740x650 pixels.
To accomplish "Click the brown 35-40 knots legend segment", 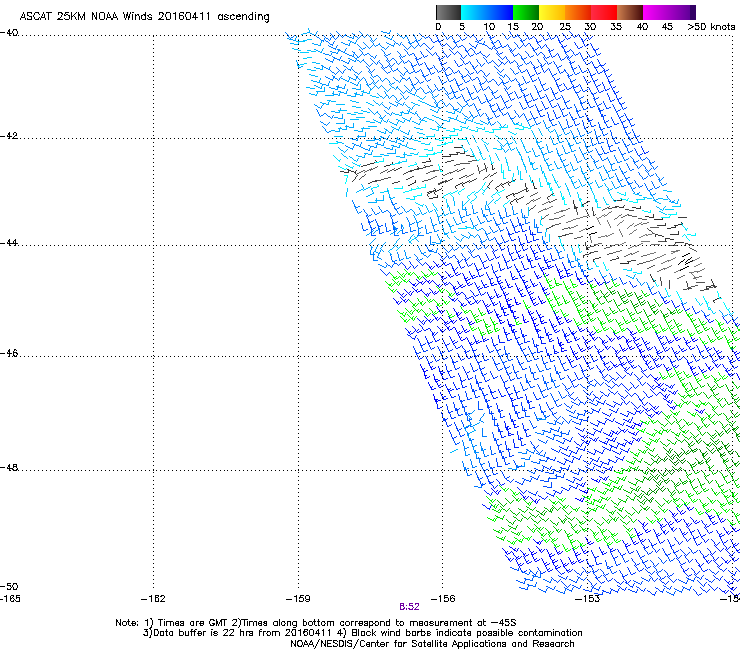I will coord(630,12).
